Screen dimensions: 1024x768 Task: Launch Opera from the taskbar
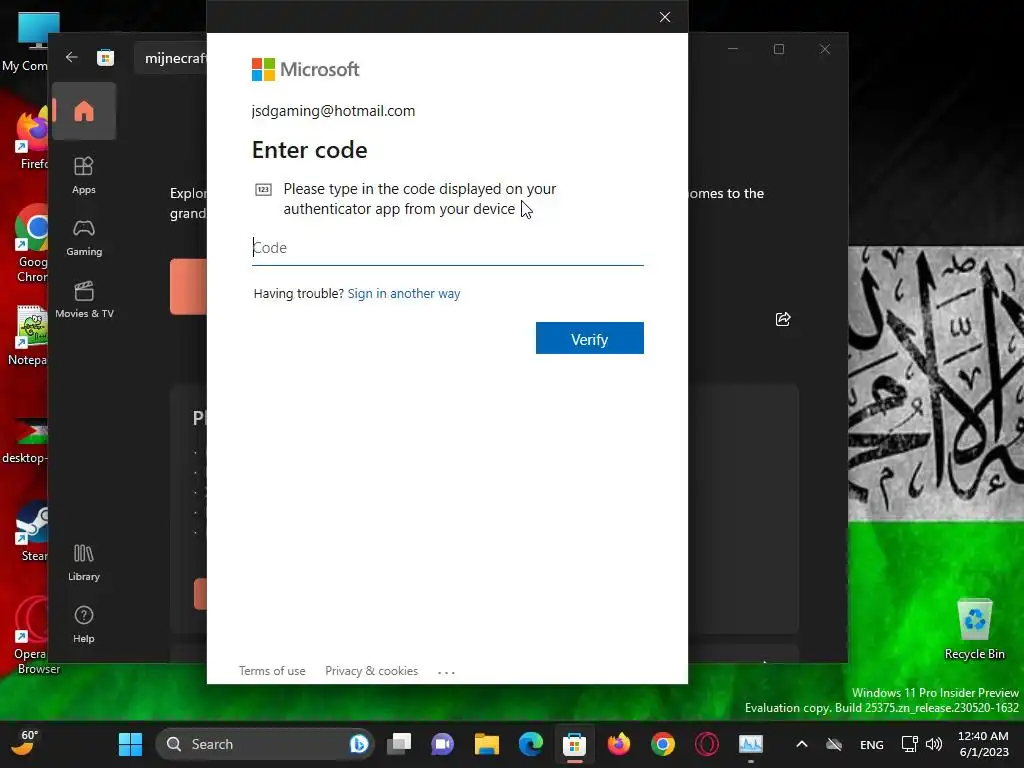pyautogui.click(x=707, y=744)
